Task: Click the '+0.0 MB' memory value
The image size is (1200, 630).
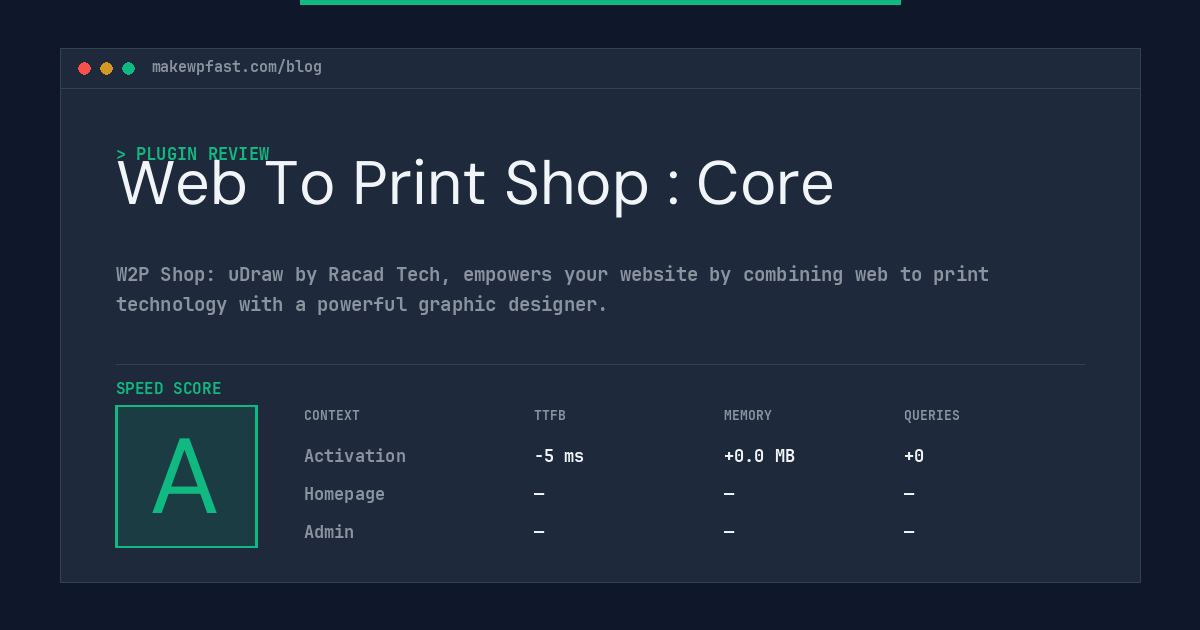Action: point(759,456)
